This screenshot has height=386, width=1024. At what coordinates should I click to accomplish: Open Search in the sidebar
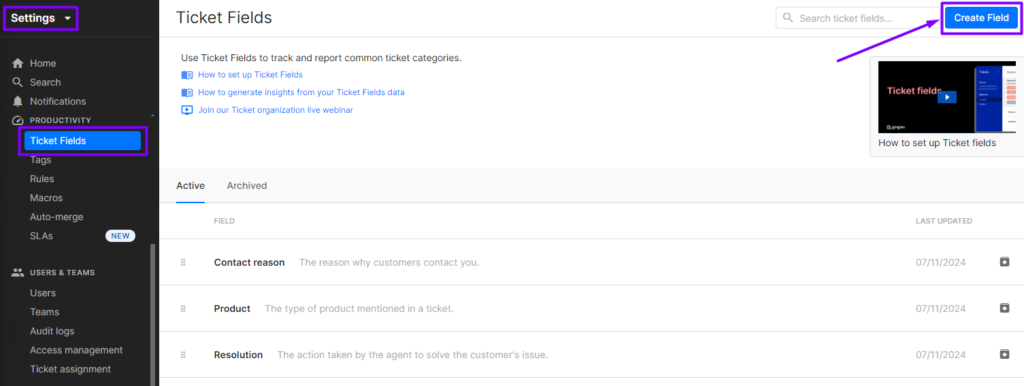(x=45, y=82)
